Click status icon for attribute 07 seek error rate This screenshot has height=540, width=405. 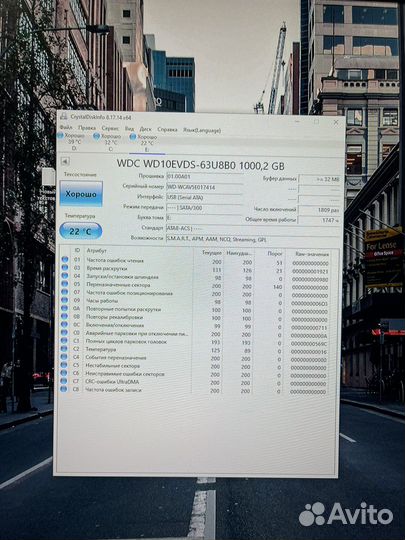(64, 292)
